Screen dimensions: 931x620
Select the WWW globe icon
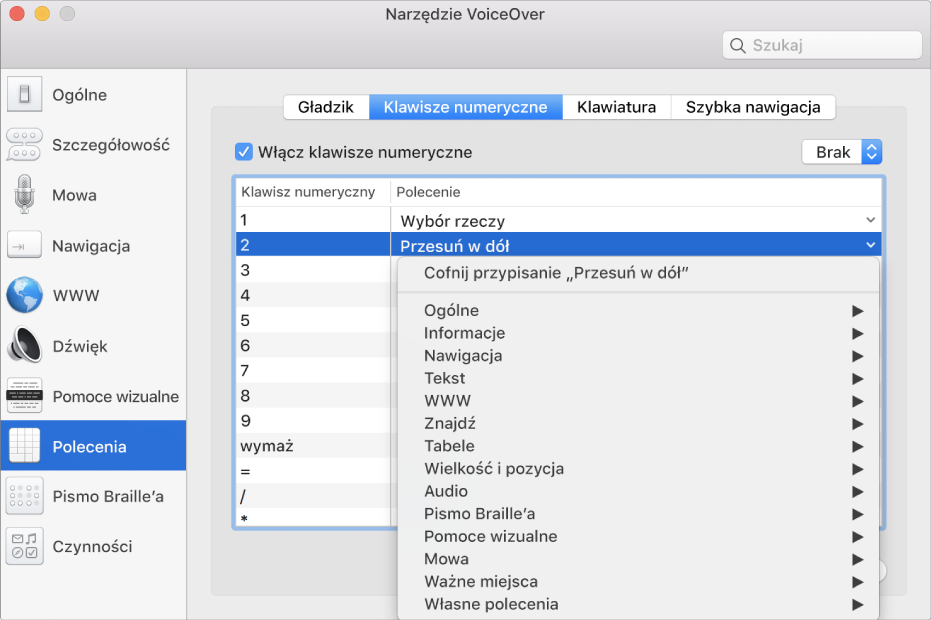click(24, 296)
